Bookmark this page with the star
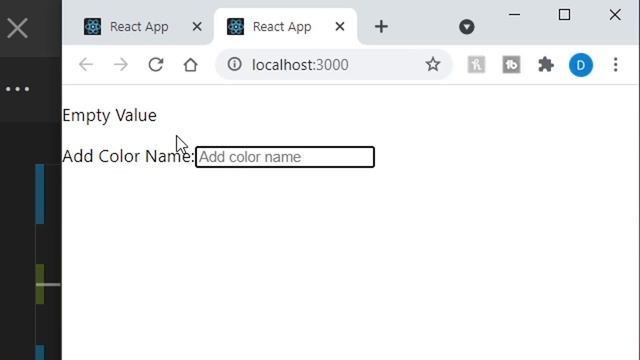The width and height of the screenshot is (640, 360). click(x=433, y=64)
